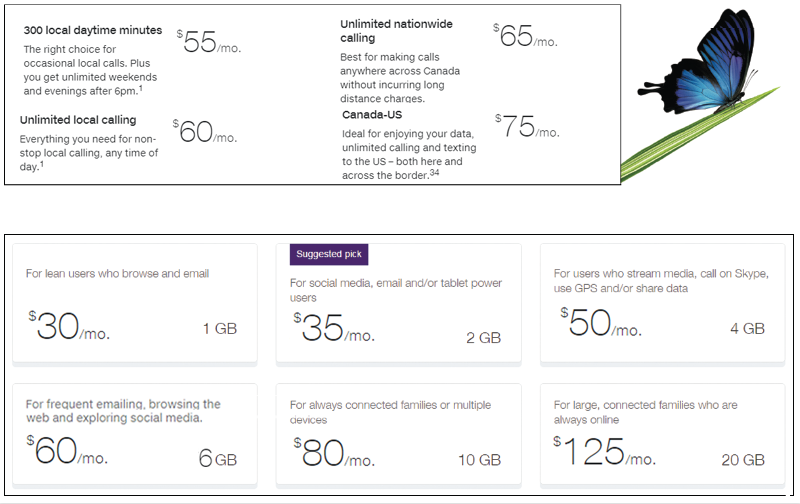The image size is (800, 504).
Task: Click the $75/mo. Canada-US price
Action: pos(527,126)
